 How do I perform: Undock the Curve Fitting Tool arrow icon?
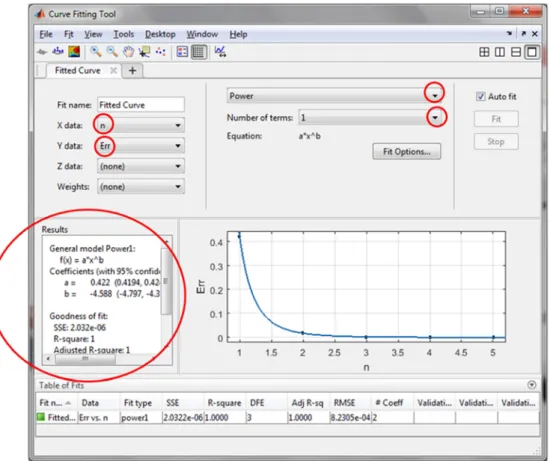(x=523, y=34)
